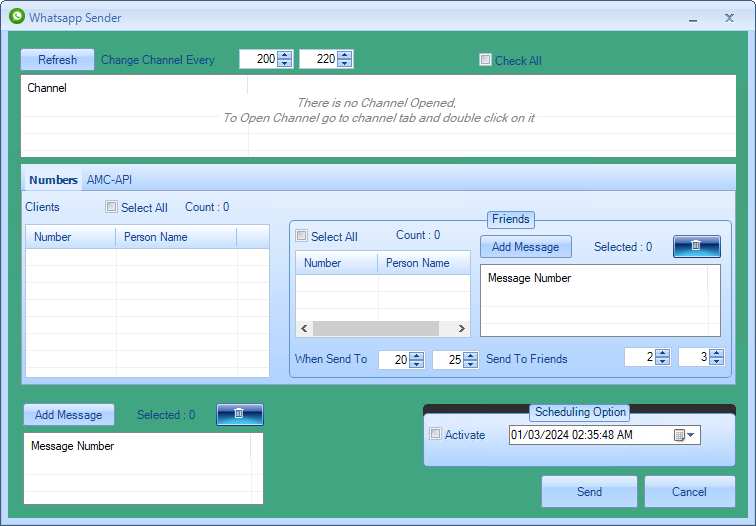The width and height of the screenshot is (756, 526).
Task: Click the Cancel button
Action: 689,492
